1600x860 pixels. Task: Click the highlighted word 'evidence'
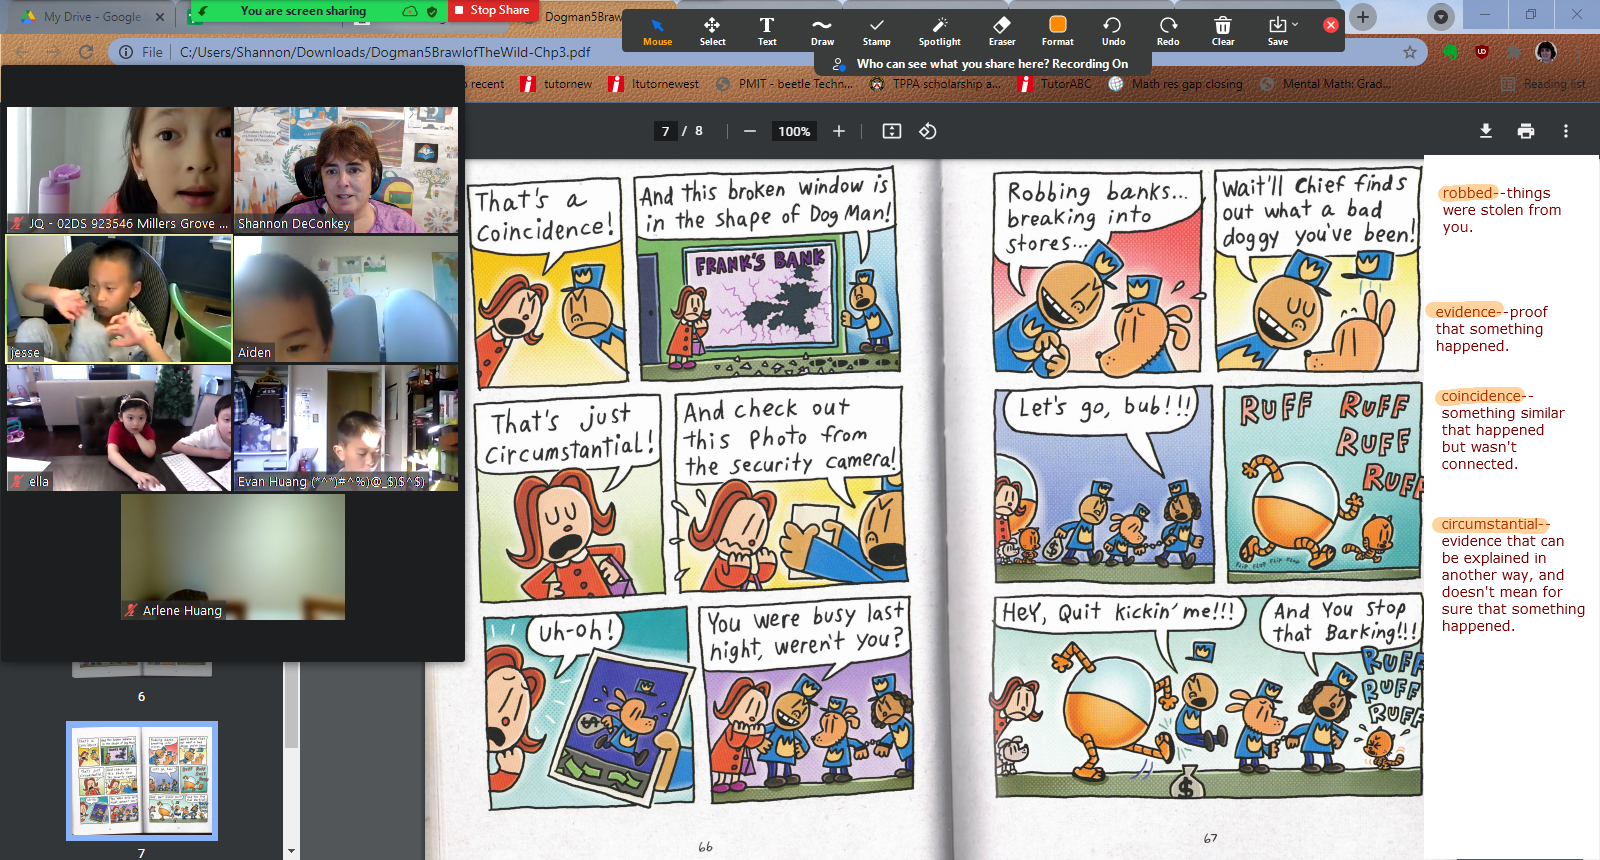coord(1468,312)
